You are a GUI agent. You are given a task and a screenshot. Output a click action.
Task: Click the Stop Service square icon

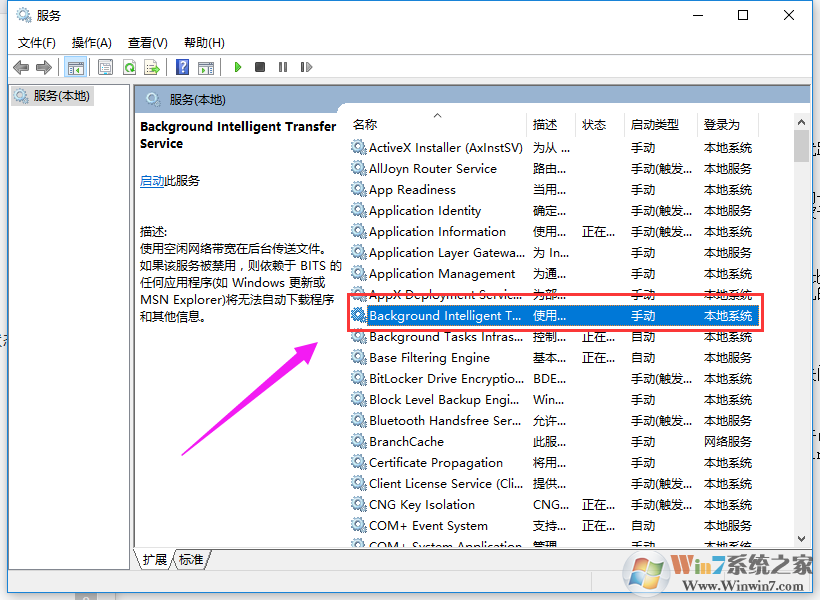tap(260, 67)
